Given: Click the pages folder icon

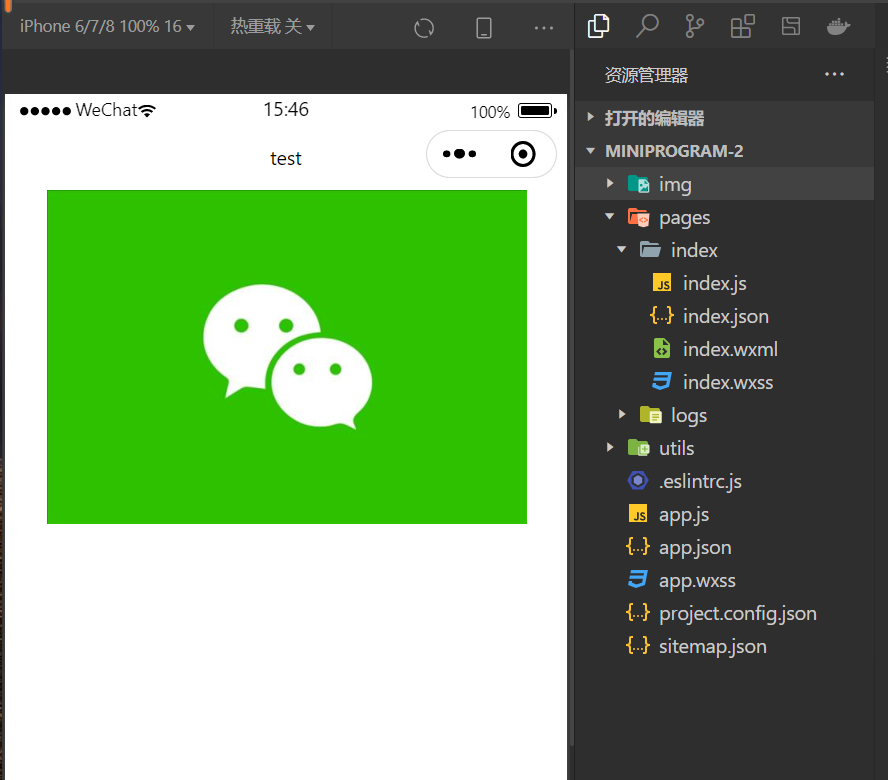Looking at the screenshot, I should (x=638, y=217).
